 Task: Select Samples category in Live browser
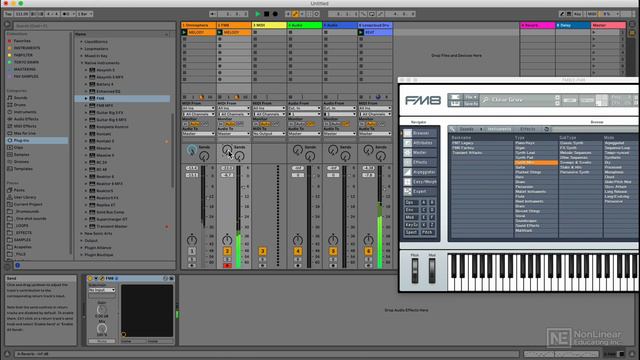point(21,155)
